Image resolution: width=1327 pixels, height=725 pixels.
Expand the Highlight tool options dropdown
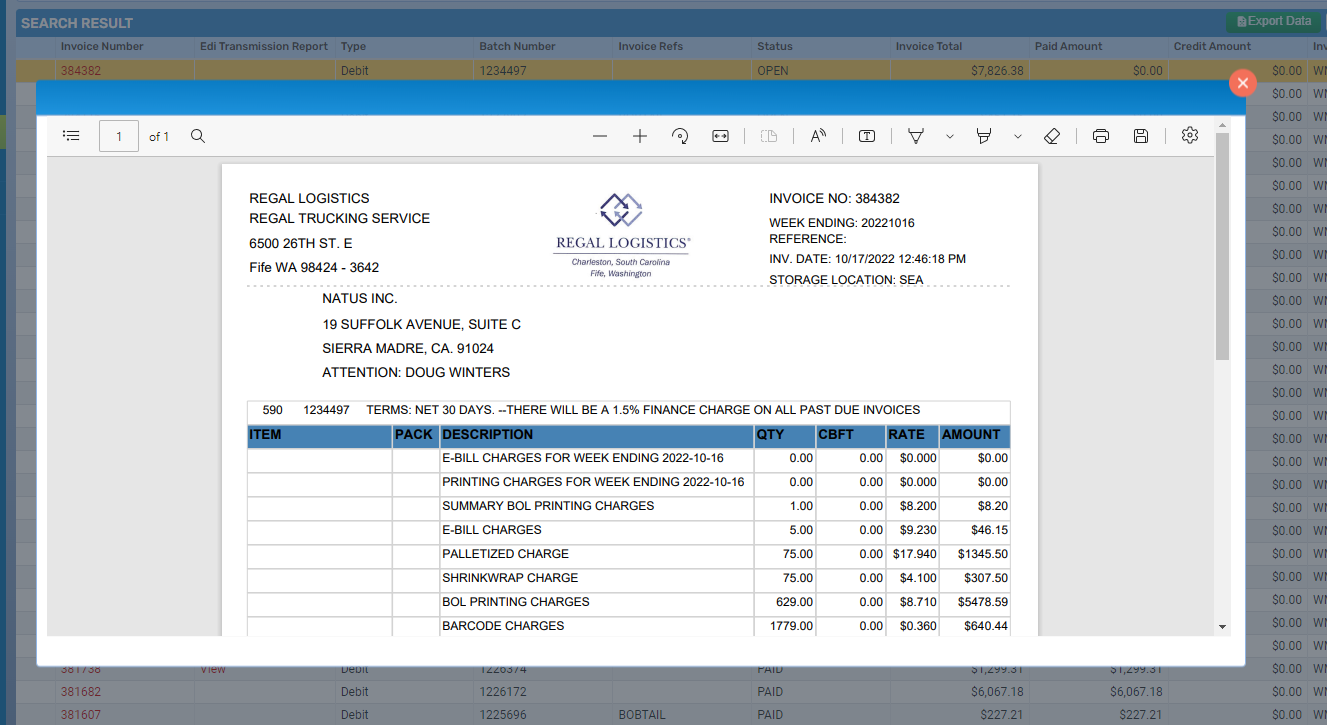click(x=1017, y=136)
